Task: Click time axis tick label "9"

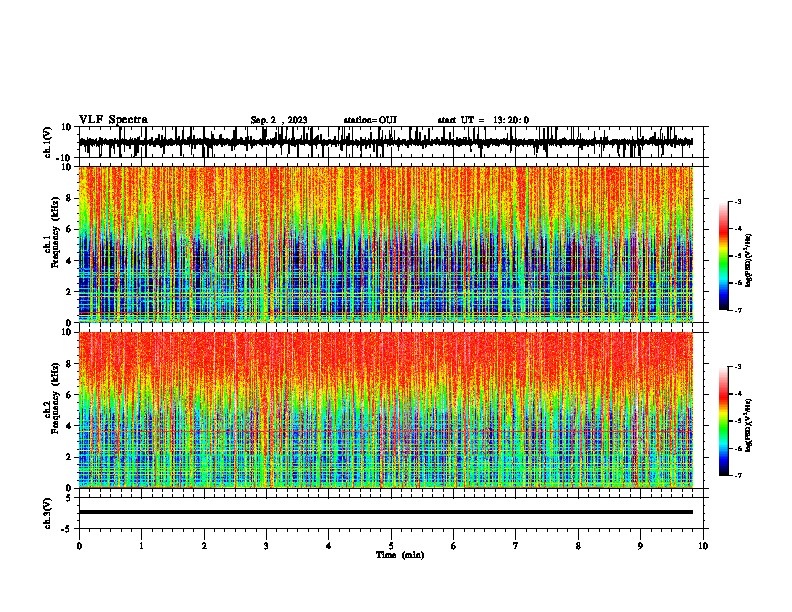Action: 640,546
